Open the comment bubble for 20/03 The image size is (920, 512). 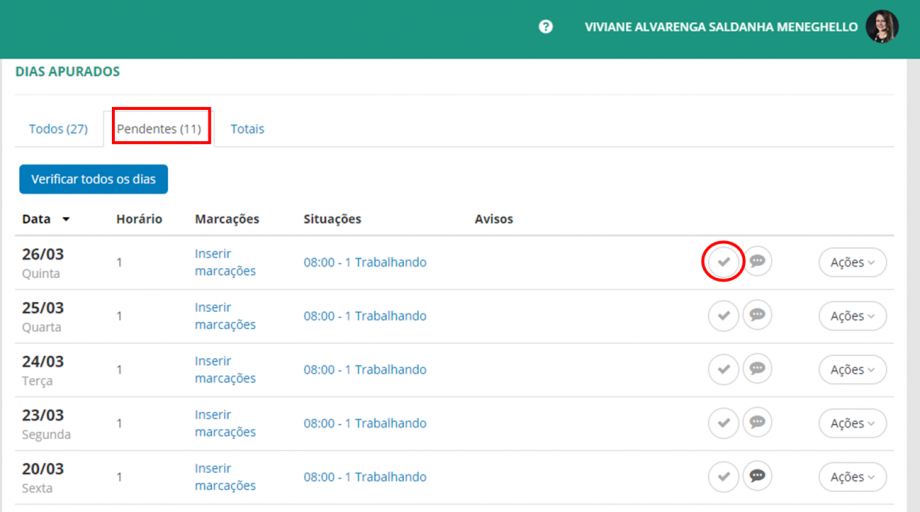pos(758,477)
